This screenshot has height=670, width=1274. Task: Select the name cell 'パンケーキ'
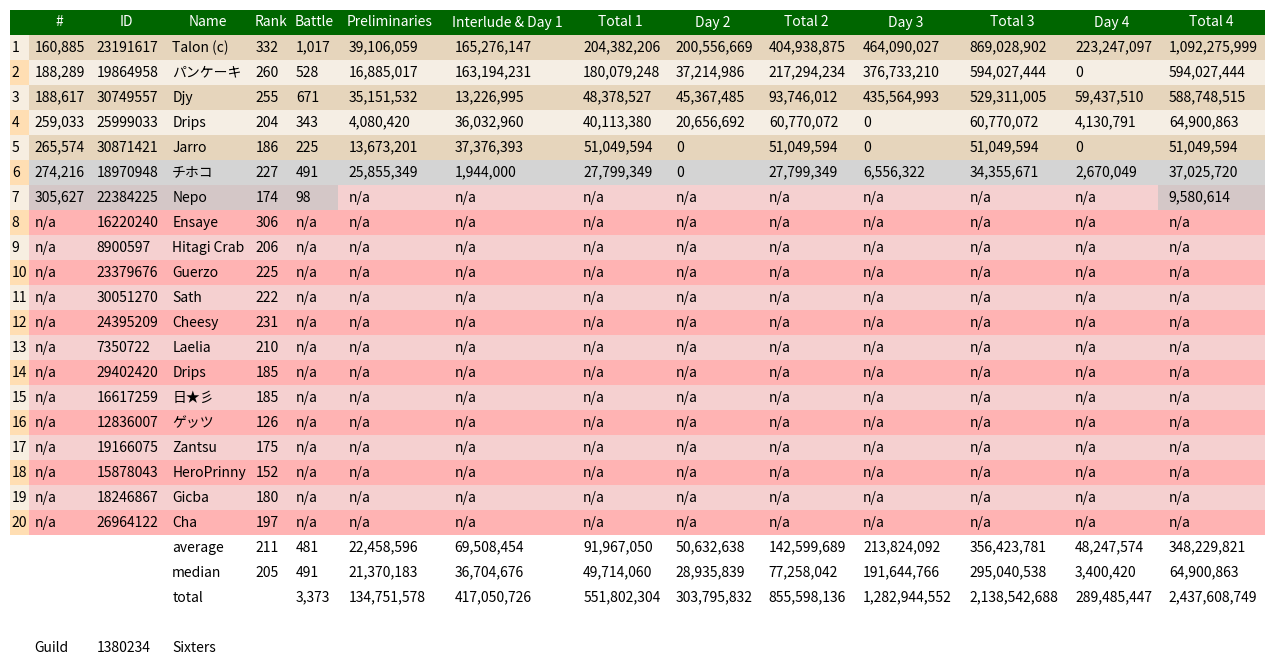[206, 72]
